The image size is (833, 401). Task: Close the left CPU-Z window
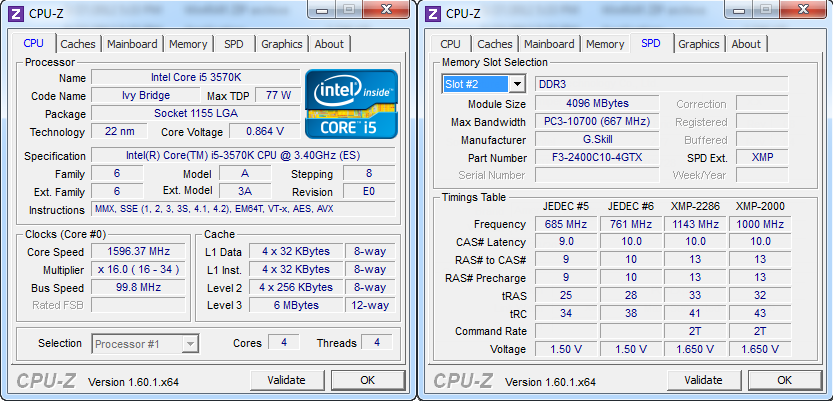tap(387, 10)
